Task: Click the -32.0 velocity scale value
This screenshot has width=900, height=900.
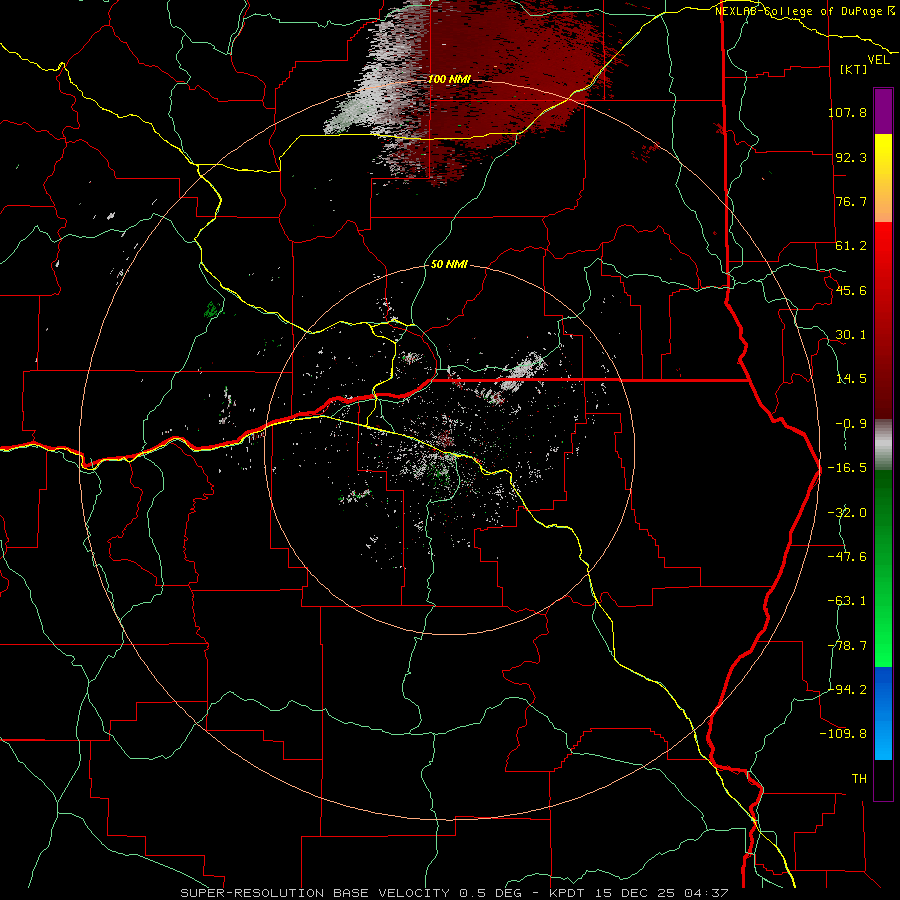Action: pos(847,513)
